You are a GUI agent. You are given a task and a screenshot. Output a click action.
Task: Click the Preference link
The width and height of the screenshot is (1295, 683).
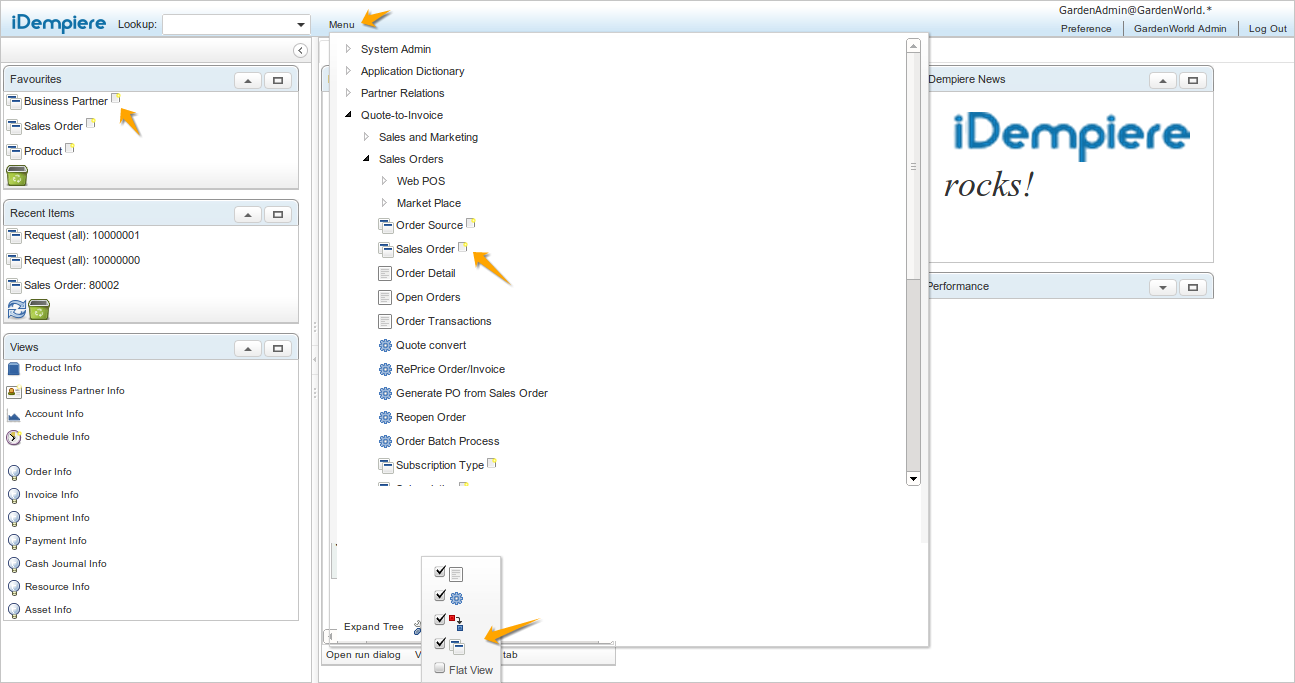1086,28
